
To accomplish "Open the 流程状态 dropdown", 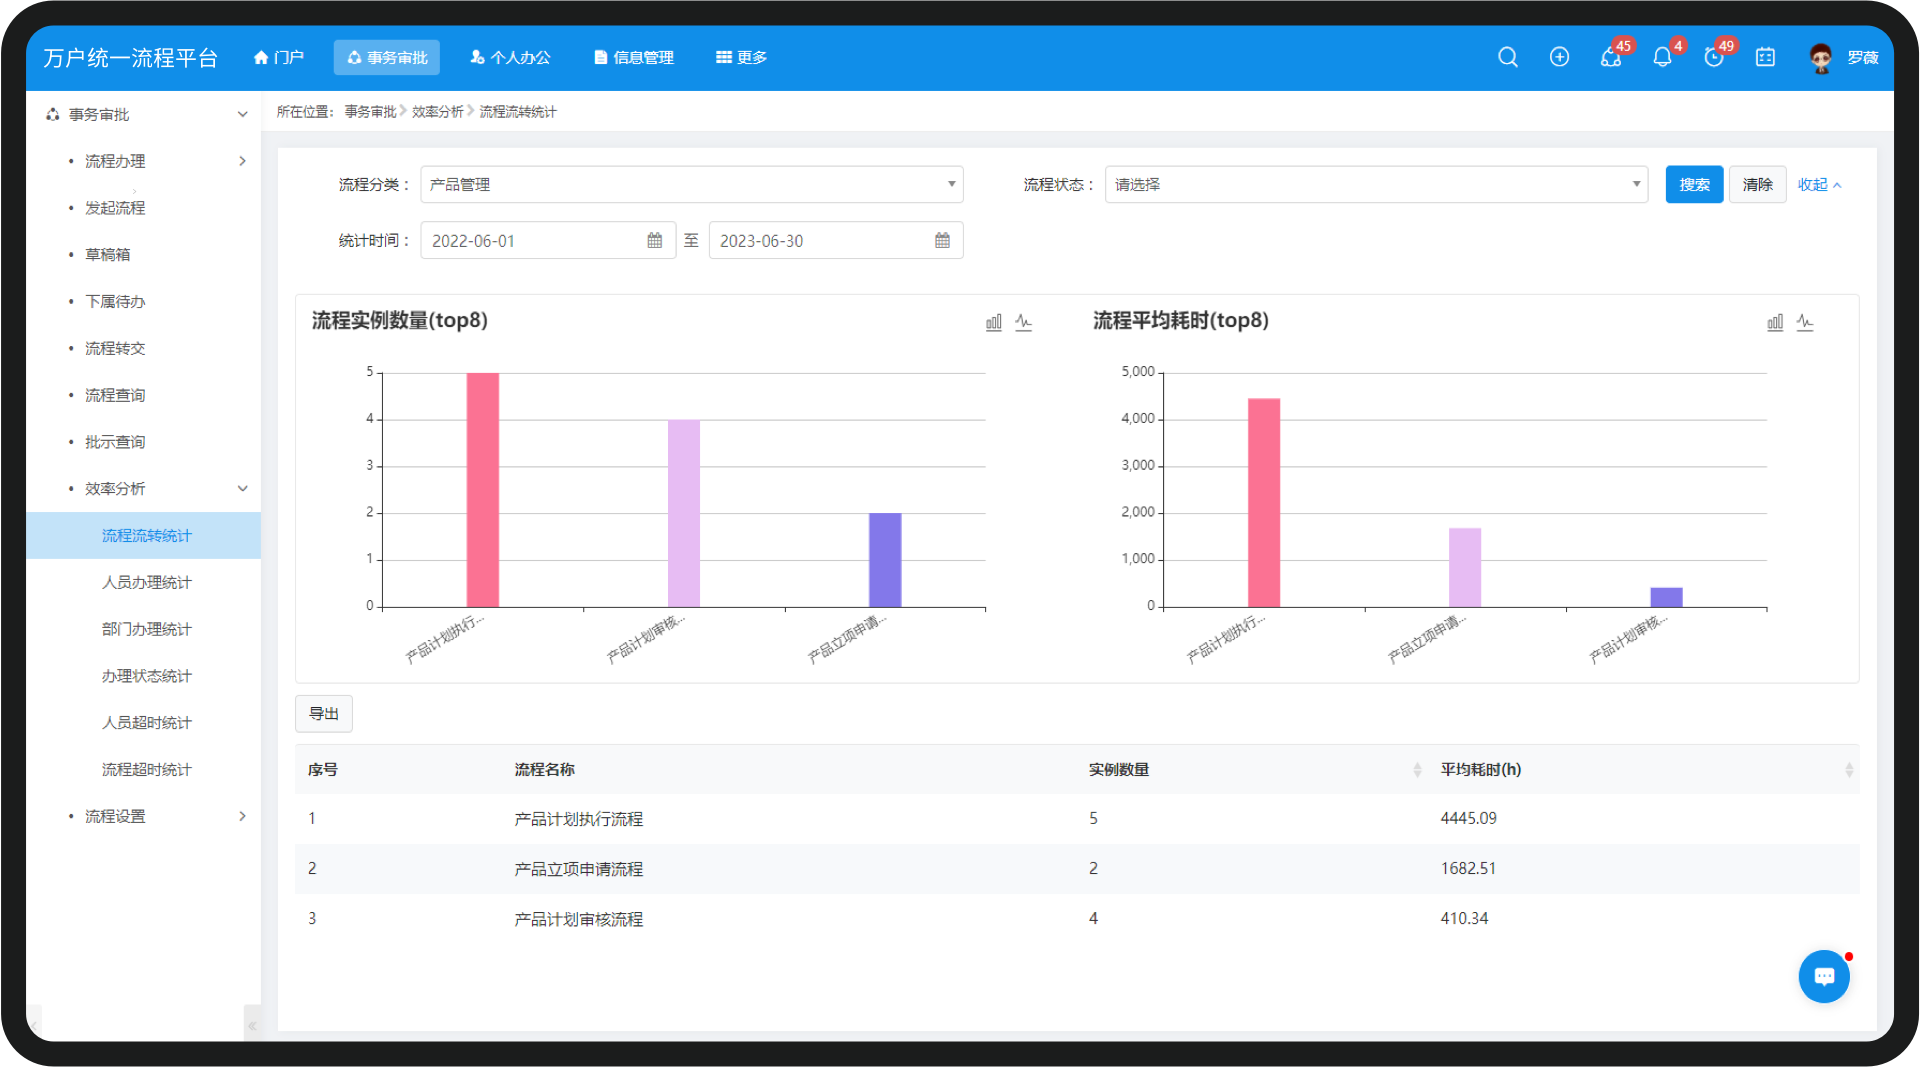I will (1375, 185).
